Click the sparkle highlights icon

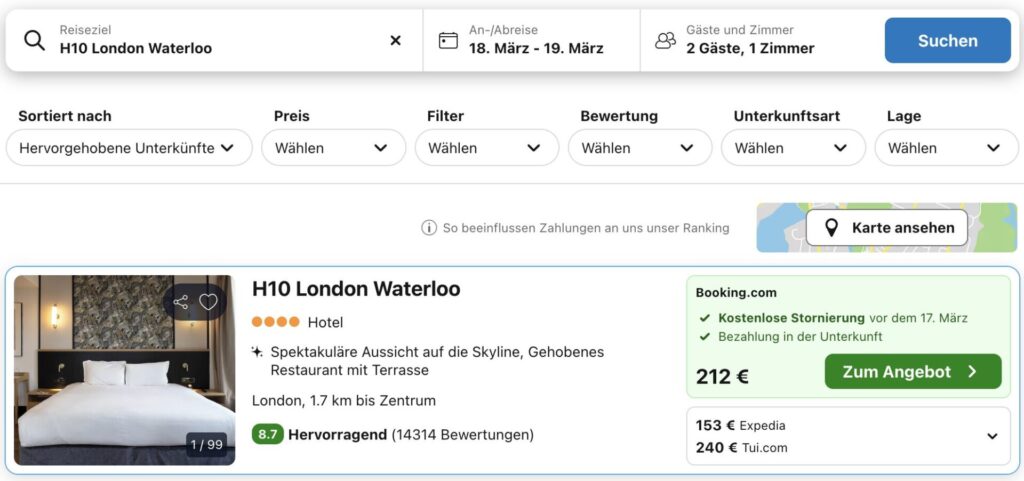tap(258, 352)
